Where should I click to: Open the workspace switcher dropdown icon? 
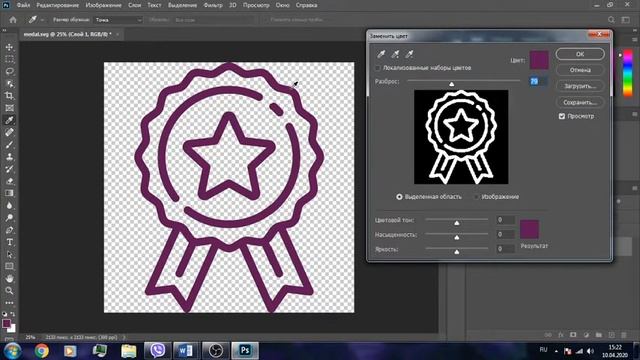(626, 20)
